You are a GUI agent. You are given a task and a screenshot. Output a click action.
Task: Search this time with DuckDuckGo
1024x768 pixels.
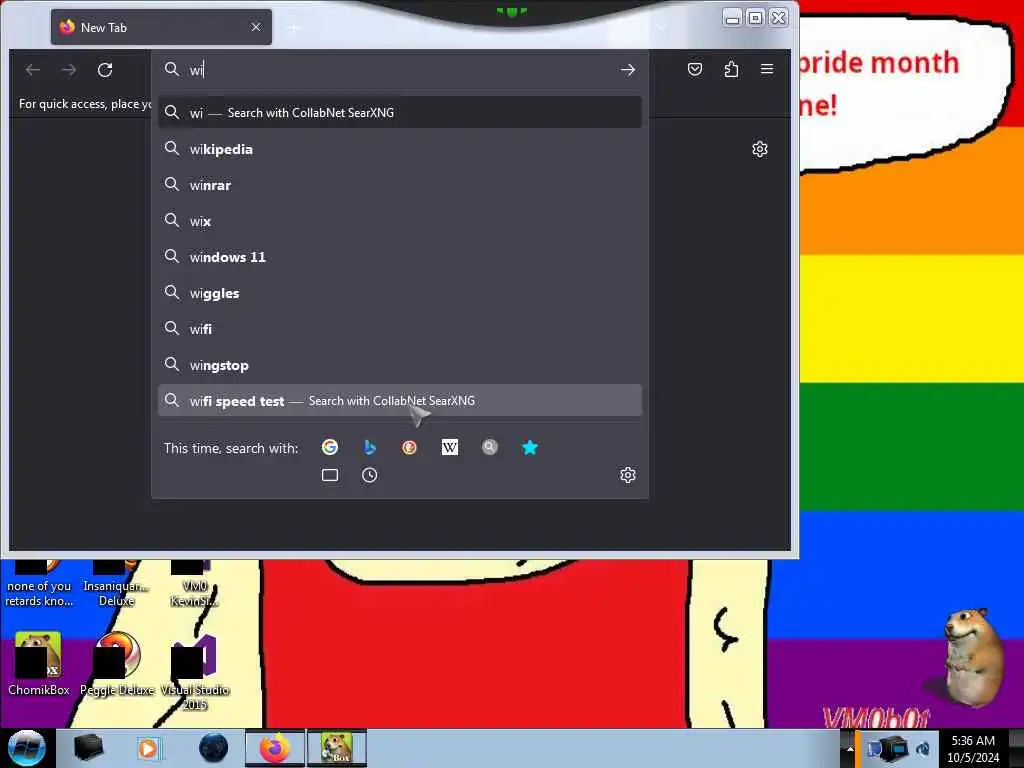pos(409,447)
